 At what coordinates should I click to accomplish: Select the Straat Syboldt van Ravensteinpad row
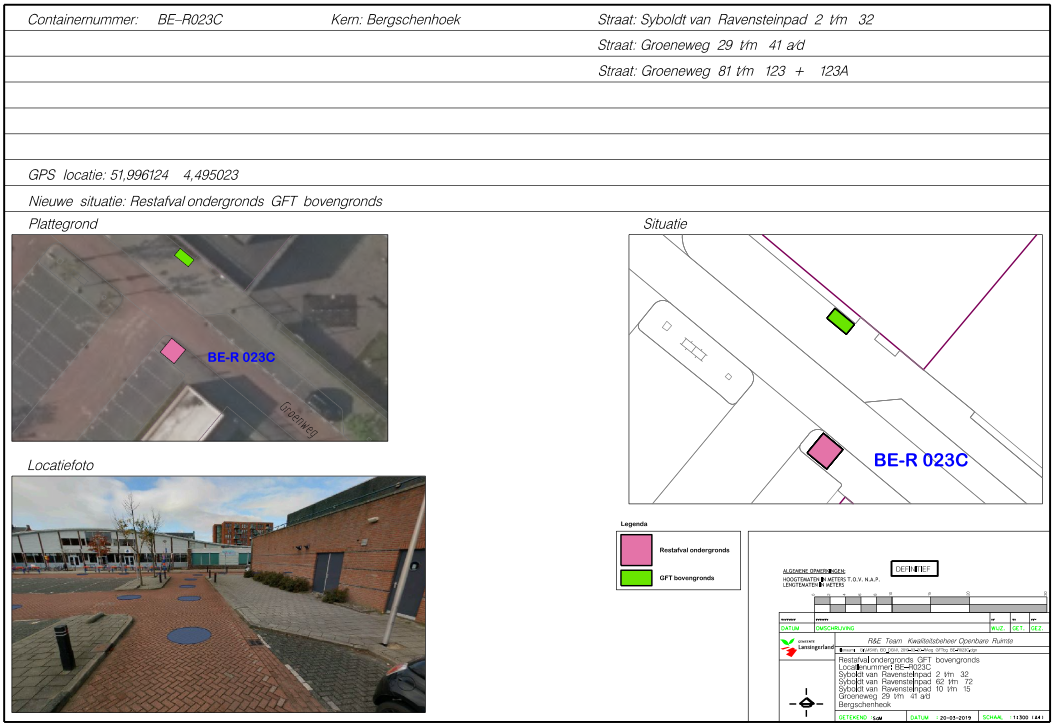point(735,20)
